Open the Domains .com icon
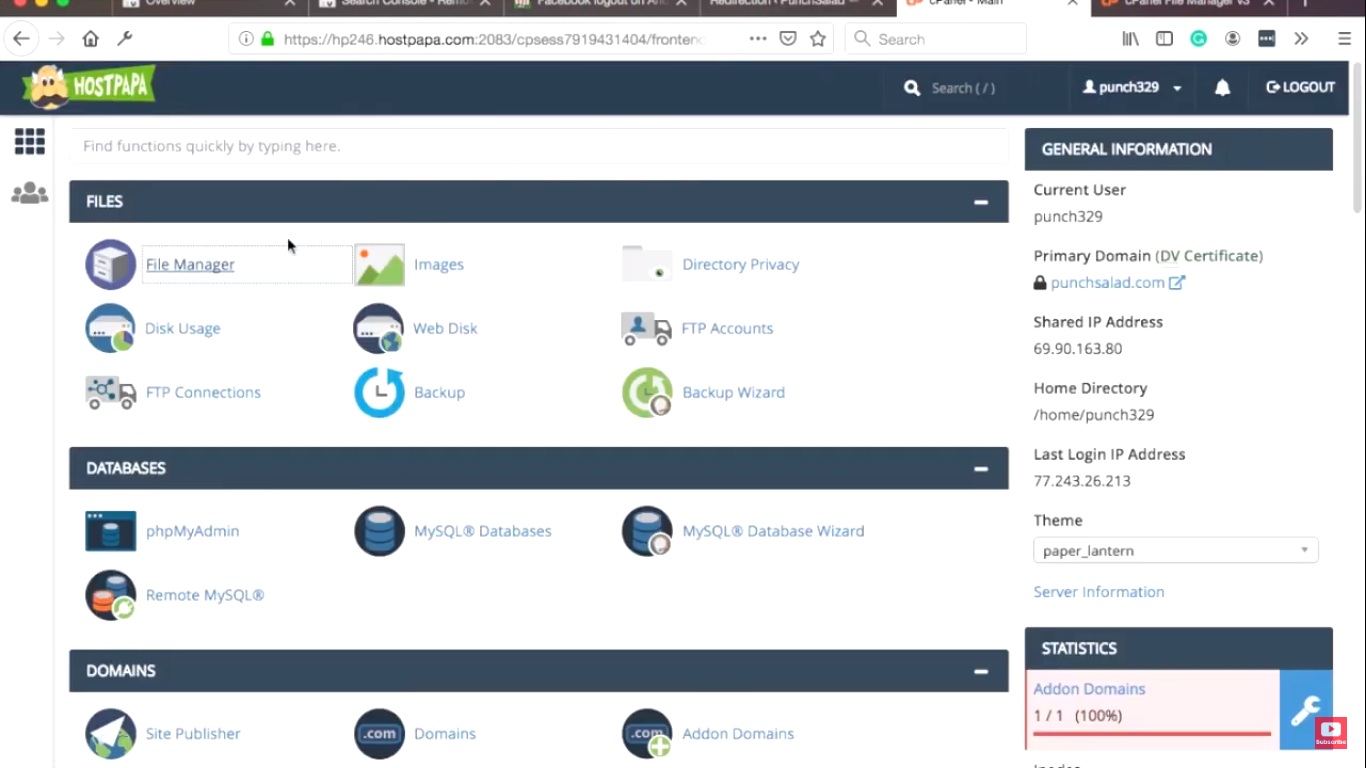The width and height of the screenshot is (1366, 768). point(379,734)
